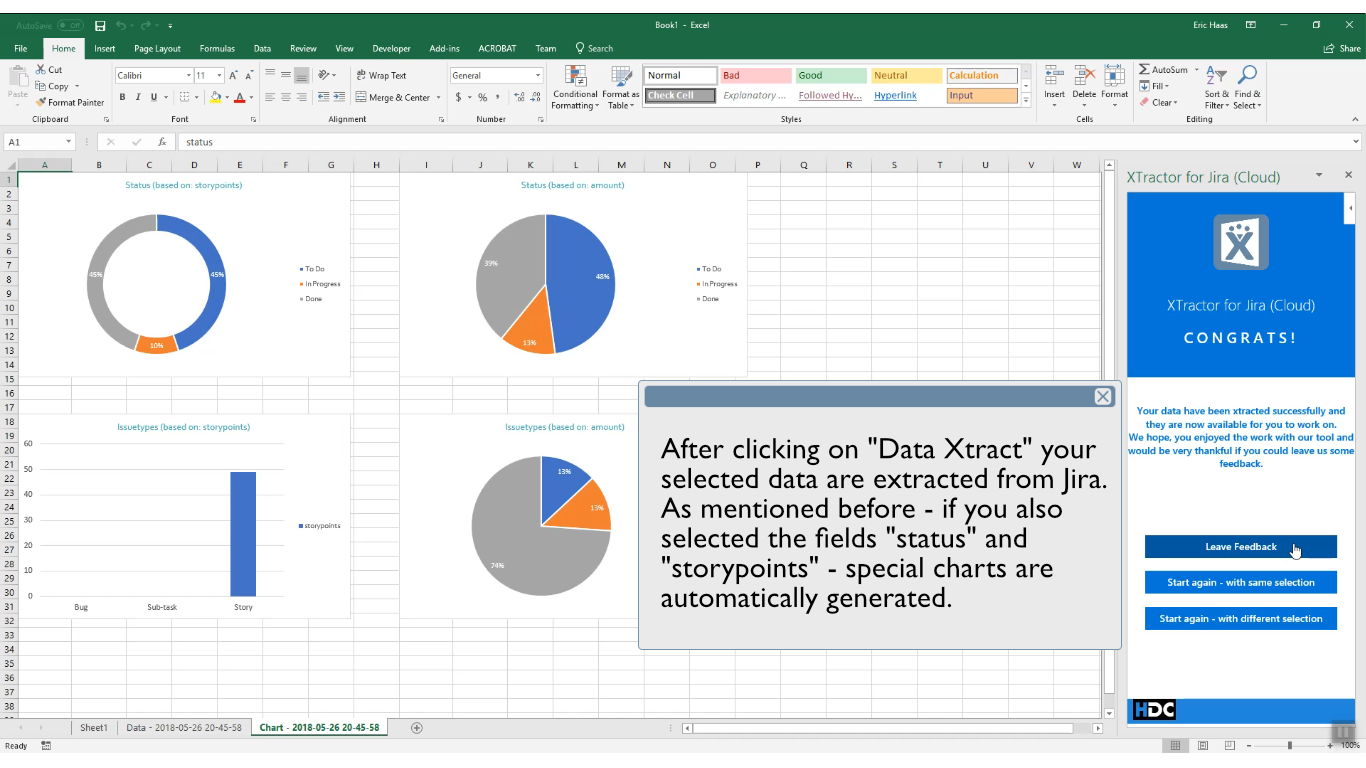Image resolution: width=1366 pixels, height=768 pixels.
Task: Align text to the left
Action: [270, 97]
